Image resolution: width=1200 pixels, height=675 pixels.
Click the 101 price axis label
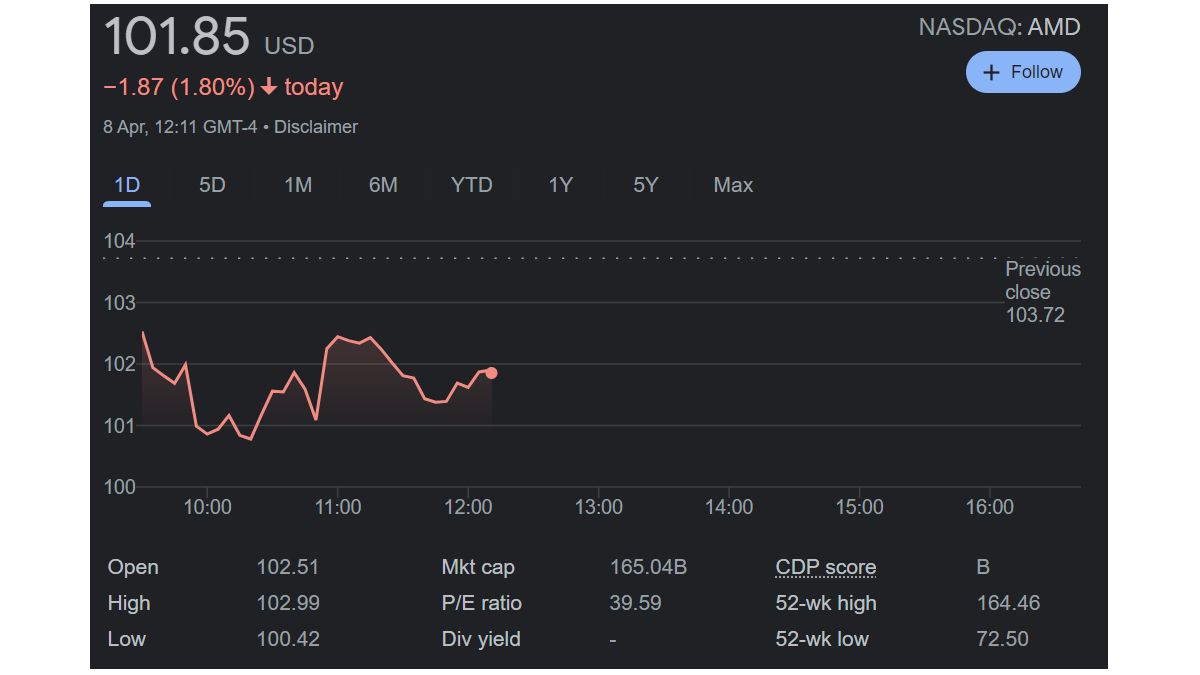tap(119, 425)
